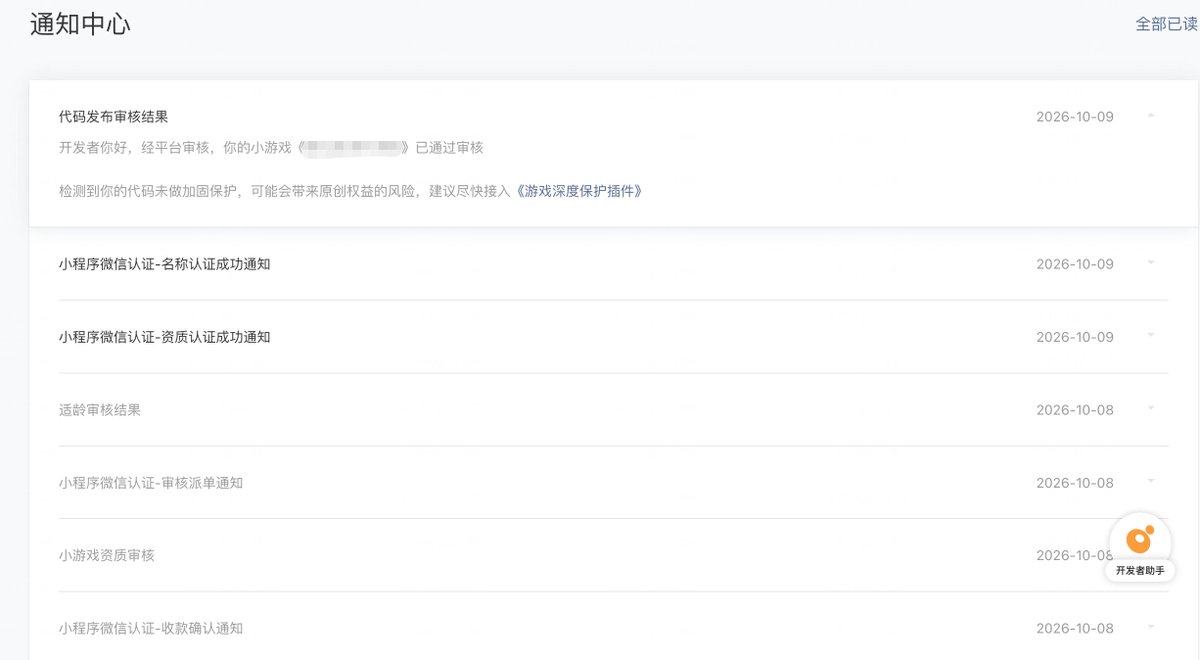The height and width of the screenshot is (660, 1200).
Task: Open the 开发者助手 assistant icon
Action: point(1140,542)
